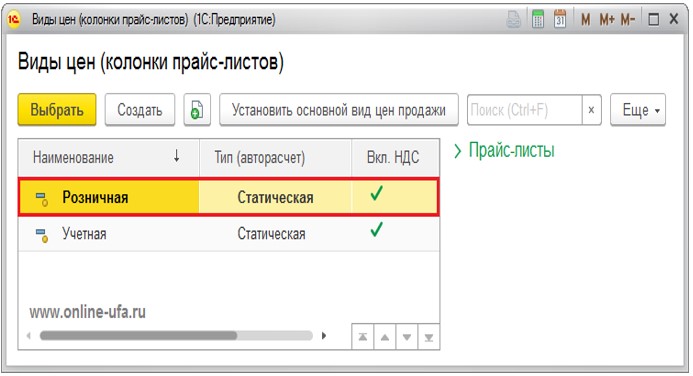Click the Тип (авторасчет) column header

click(275, 158)
